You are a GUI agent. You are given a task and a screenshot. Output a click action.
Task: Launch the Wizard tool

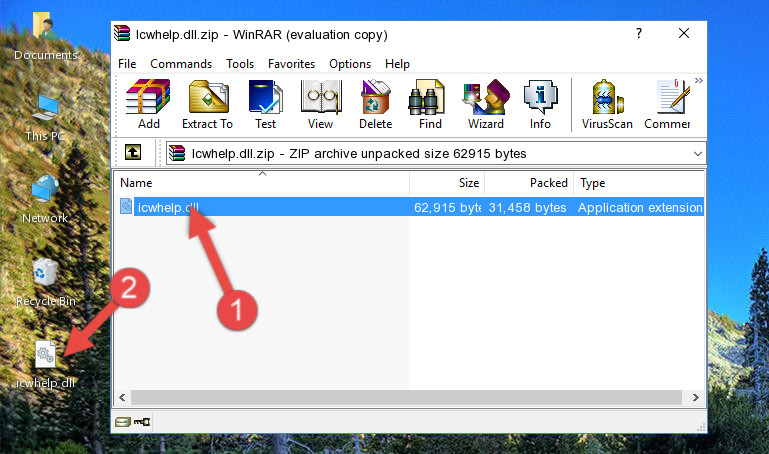click(x=486, y=104)
